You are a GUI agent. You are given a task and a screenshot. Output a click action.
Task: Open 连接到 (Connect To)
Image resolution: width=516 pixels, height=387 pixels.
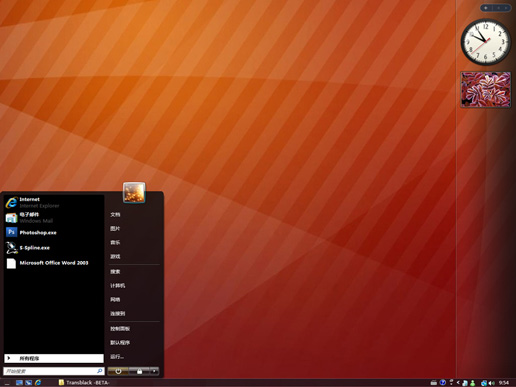pyautogui.click(x=118, y=314)
